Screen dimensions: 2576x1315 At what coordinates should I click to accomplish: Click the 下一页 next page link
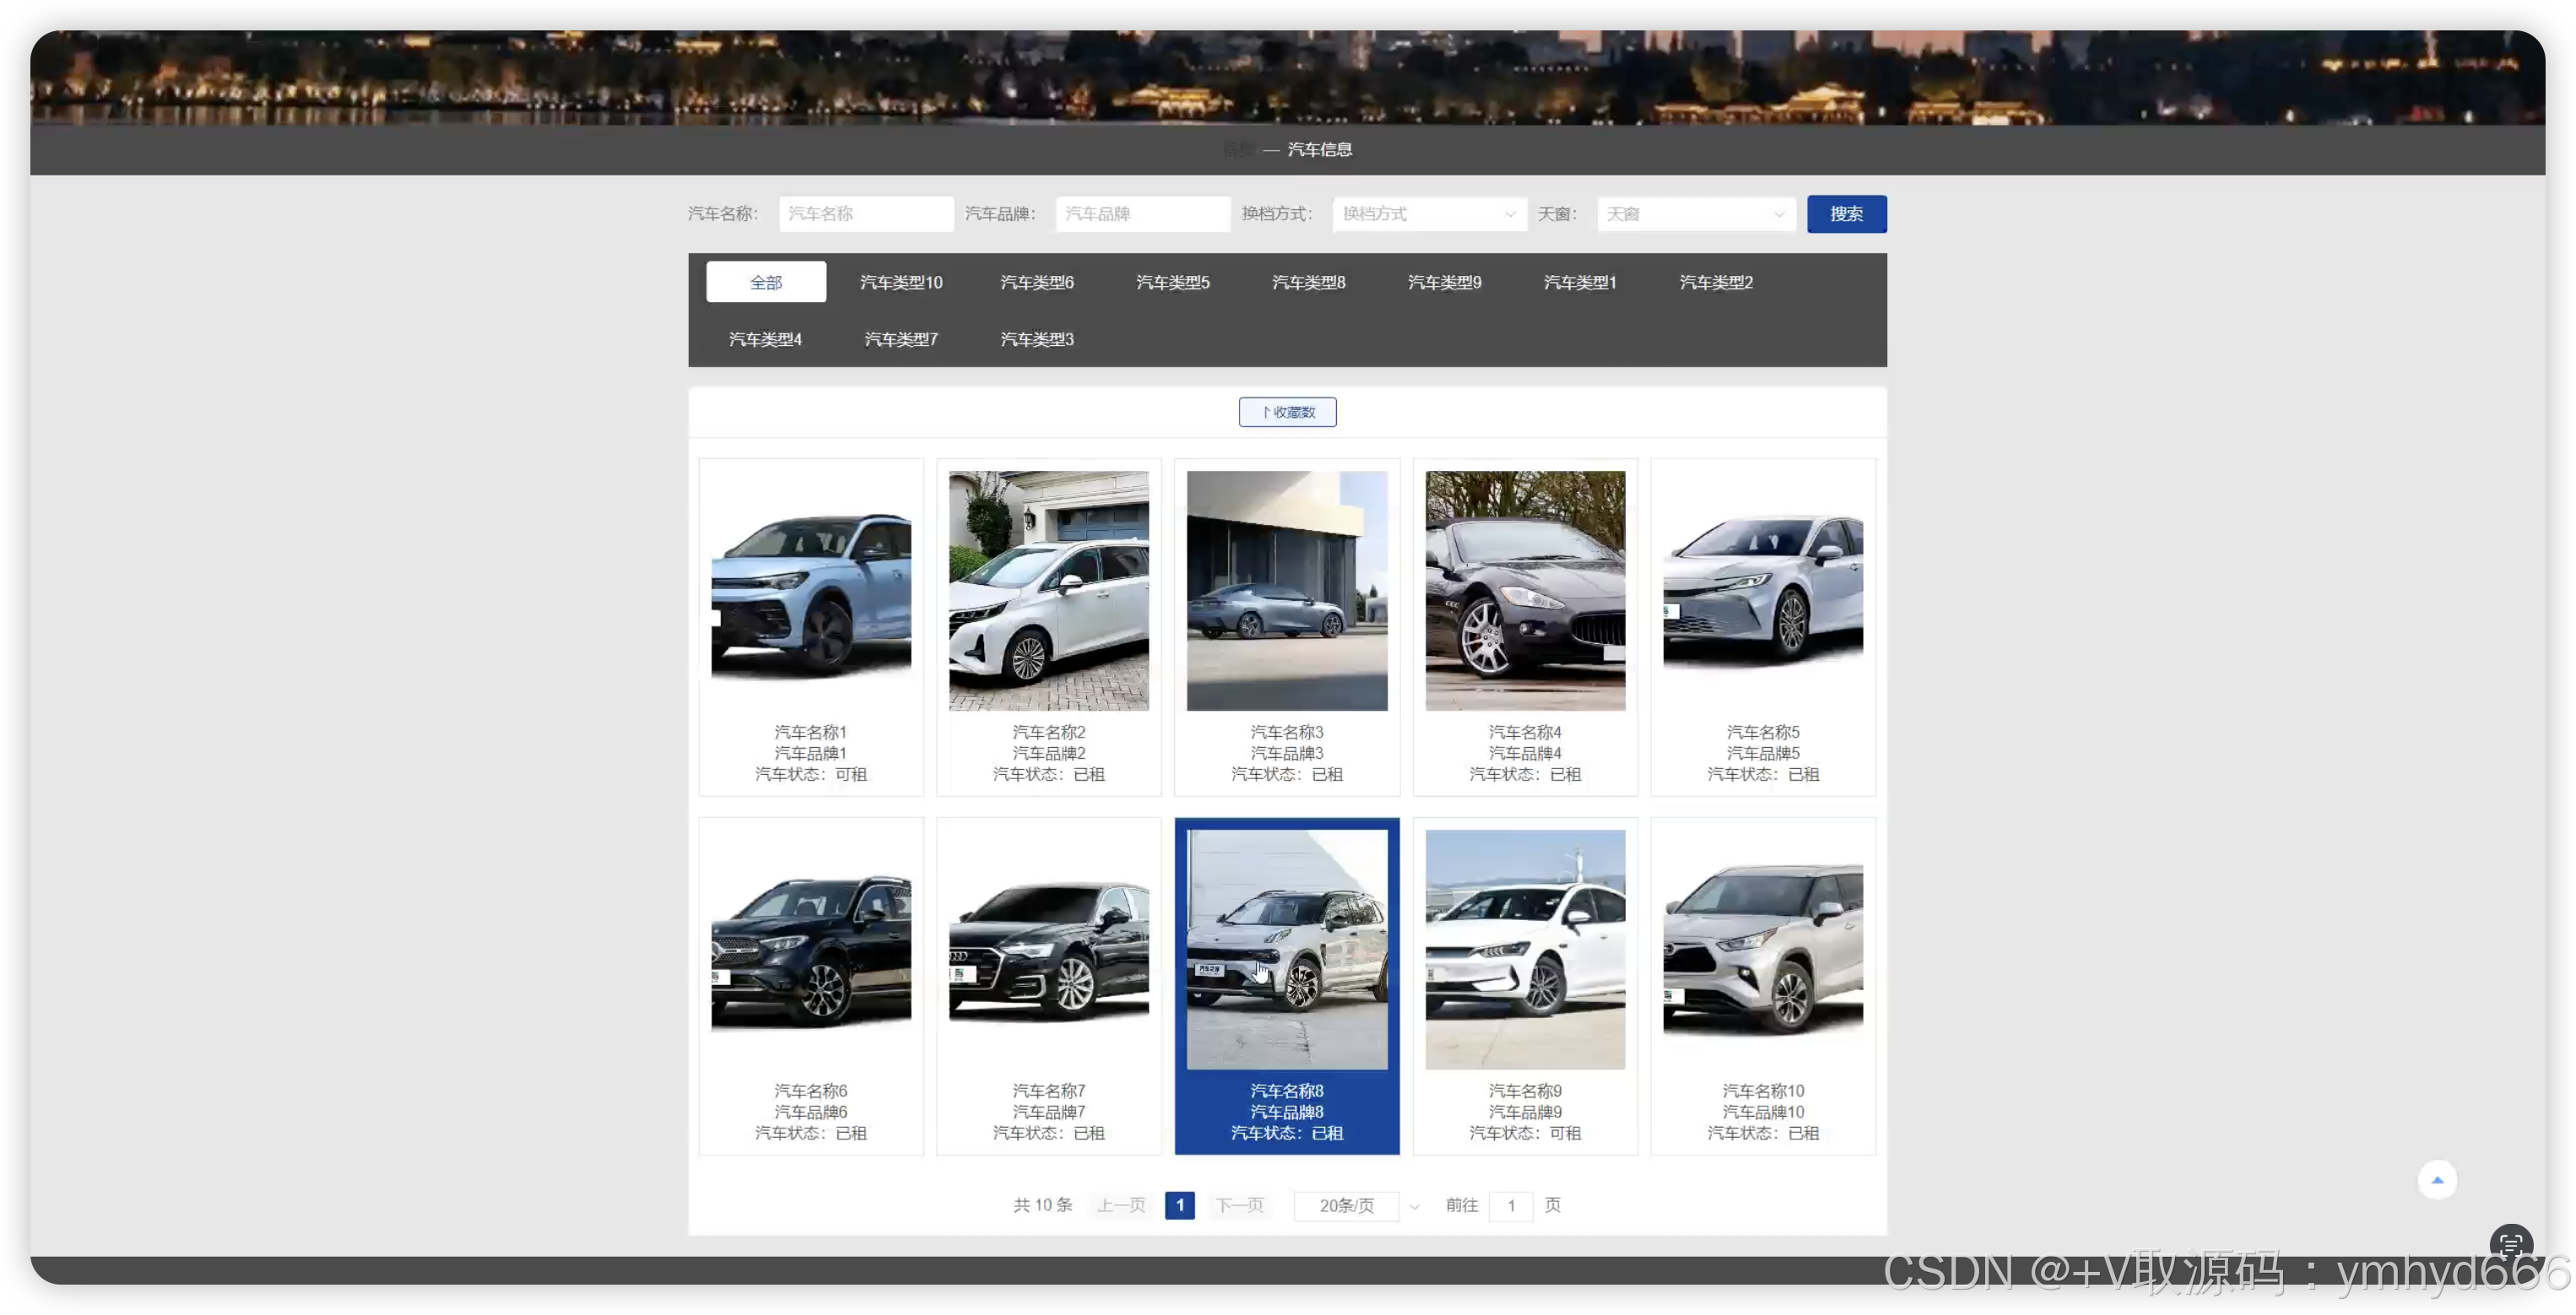coord(1240,1206)
